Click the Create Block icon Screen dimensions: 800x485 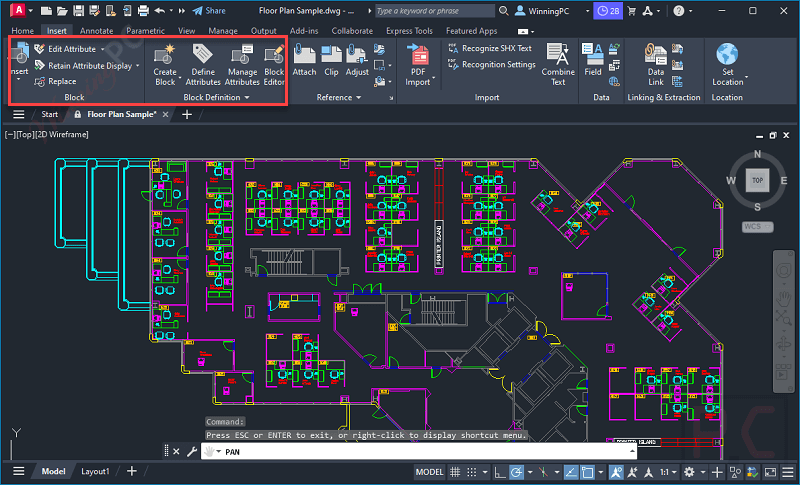[165, 55]
